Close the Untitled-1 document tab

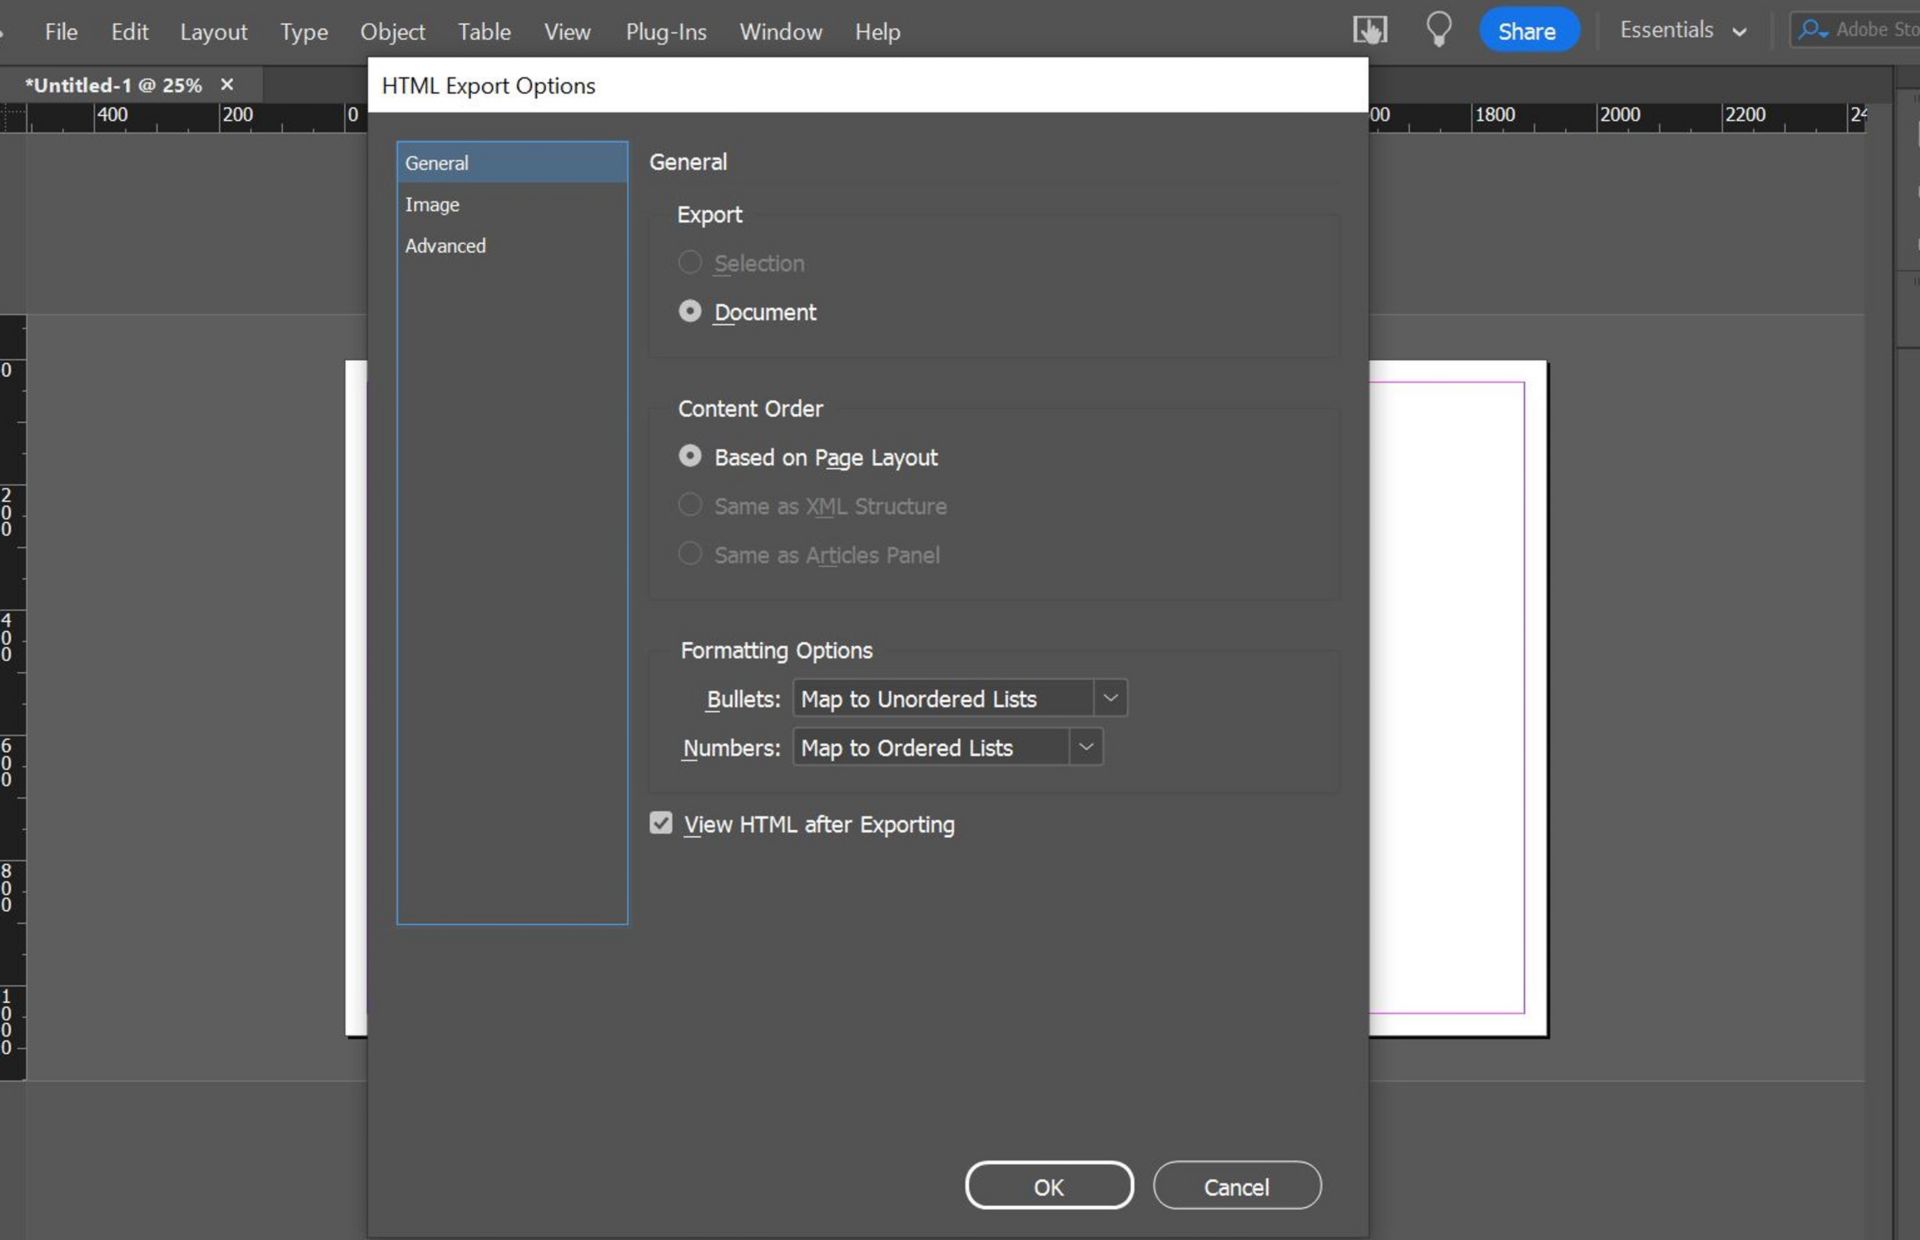(x=225, y=84)
